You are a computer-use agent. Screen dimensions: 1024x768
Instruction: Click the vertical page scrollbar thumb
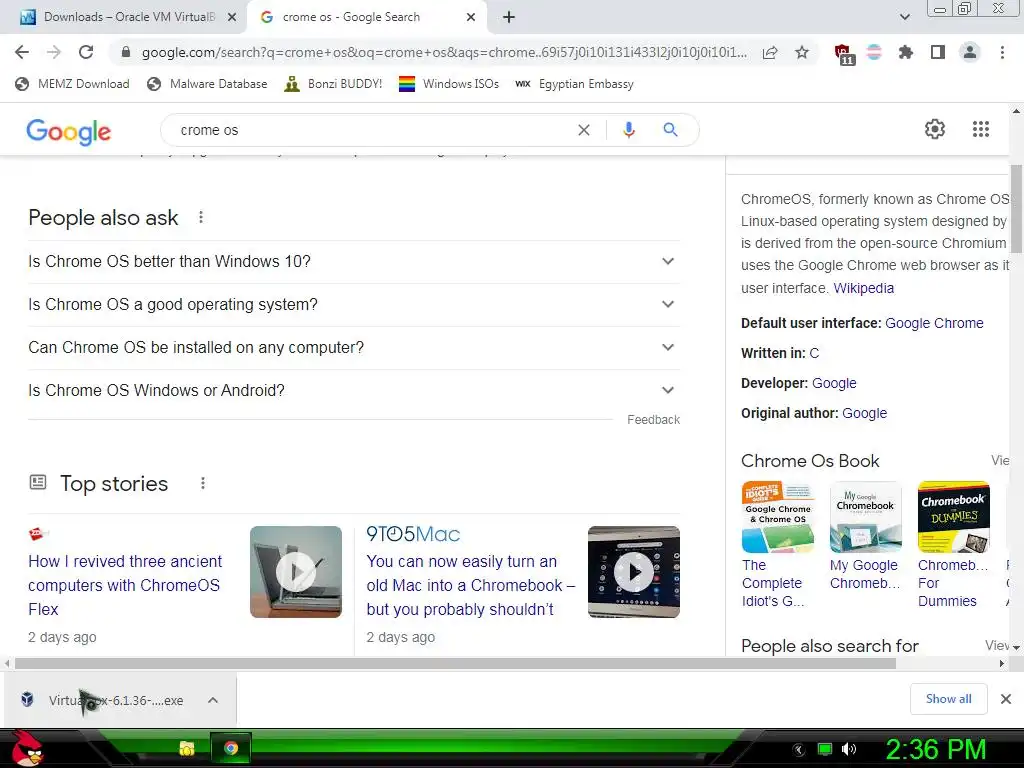(1016, 208)
